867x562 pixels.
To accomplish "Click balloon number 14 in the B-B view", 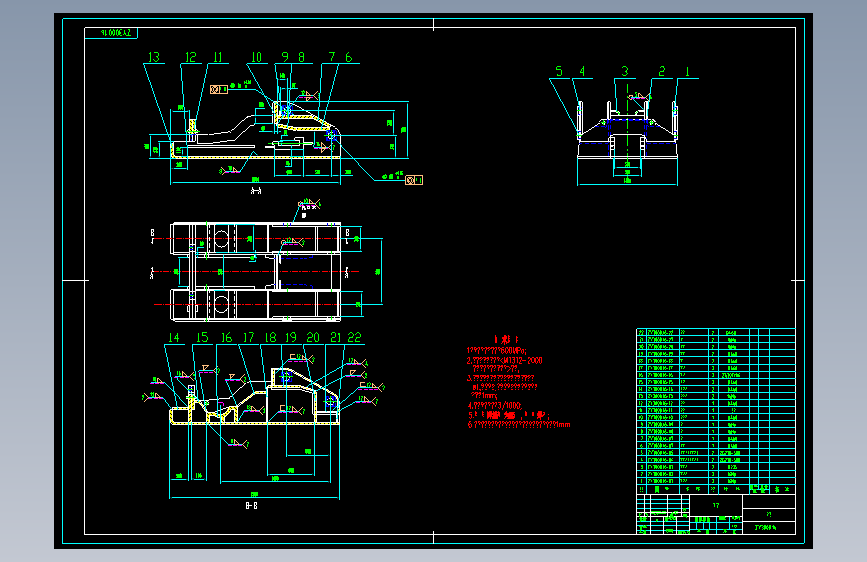I will [174, 337].
